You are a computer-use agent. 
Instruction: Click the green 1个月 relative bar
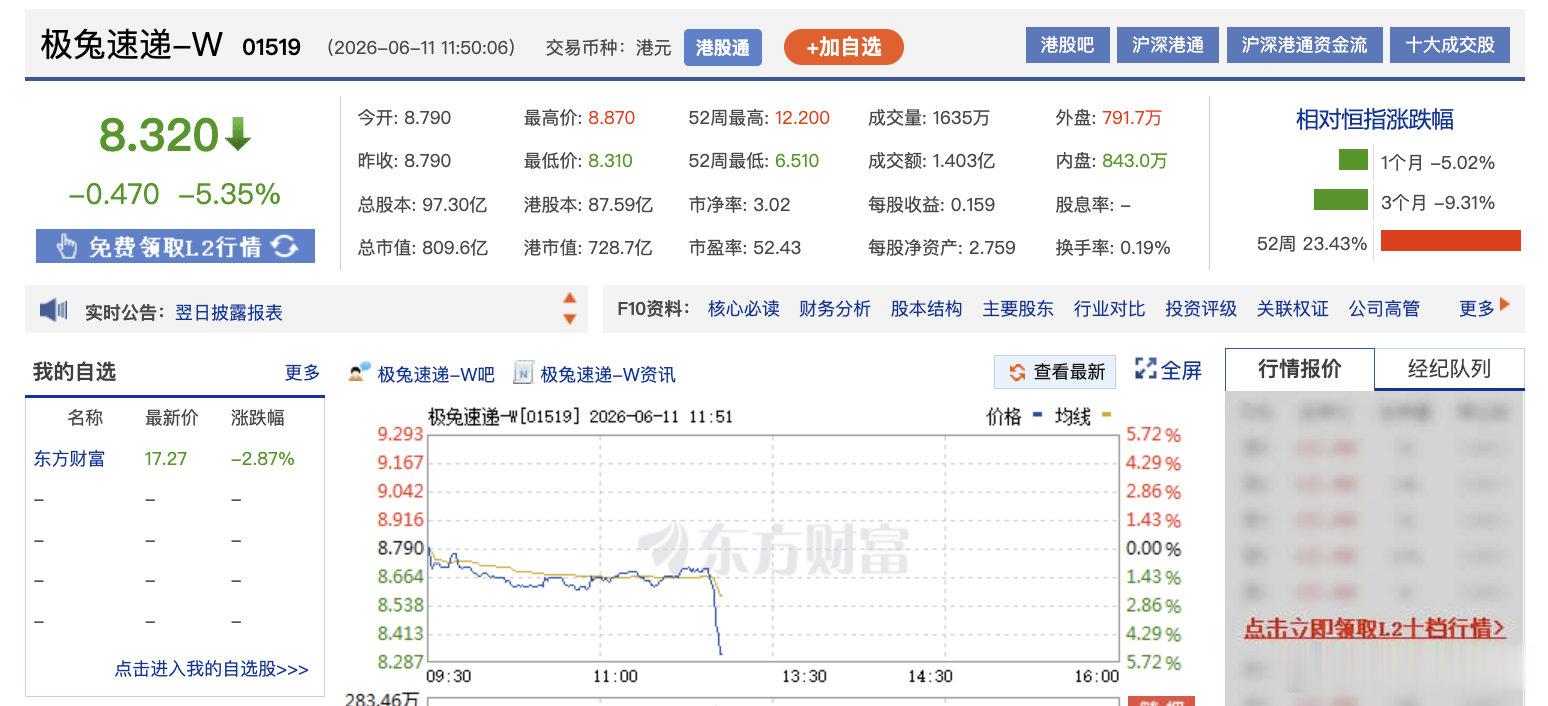point(1353,160)
